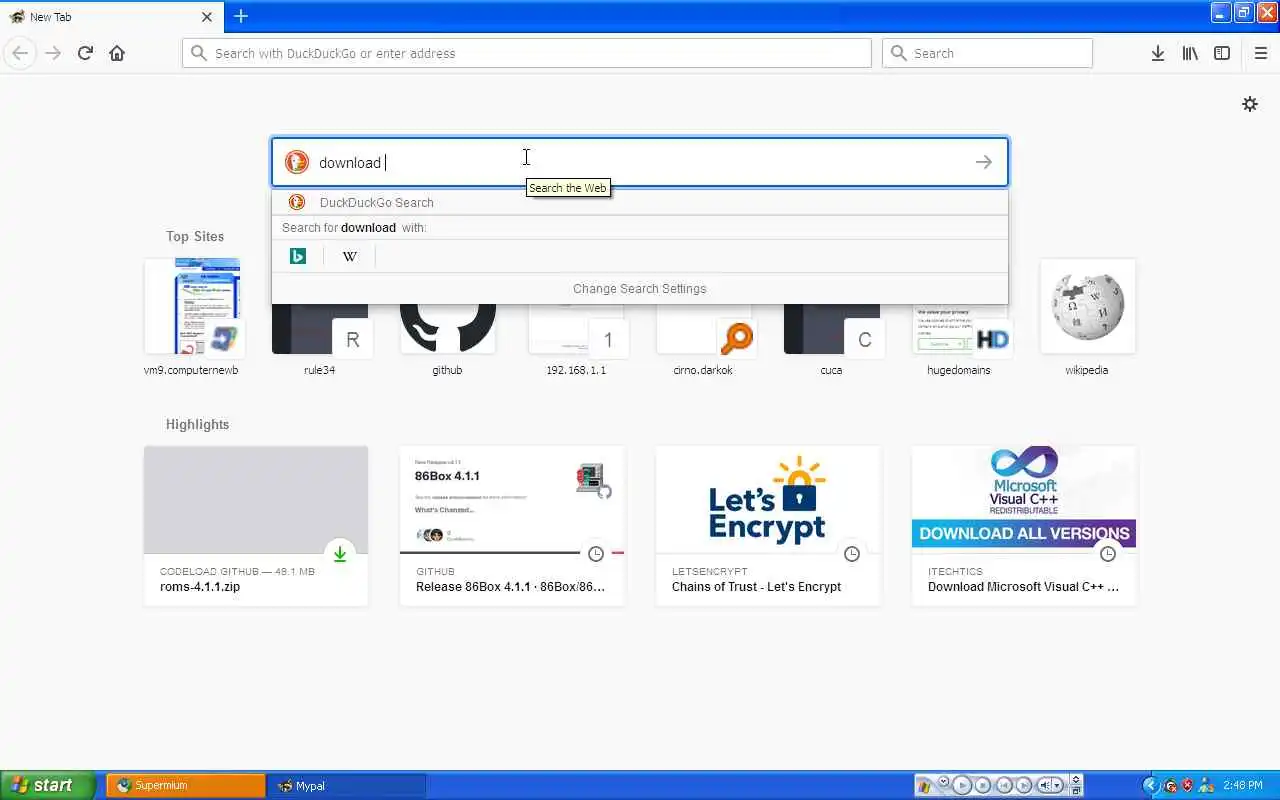
Task: Open the cuca top site tile
Action: (x=832, y=340)
